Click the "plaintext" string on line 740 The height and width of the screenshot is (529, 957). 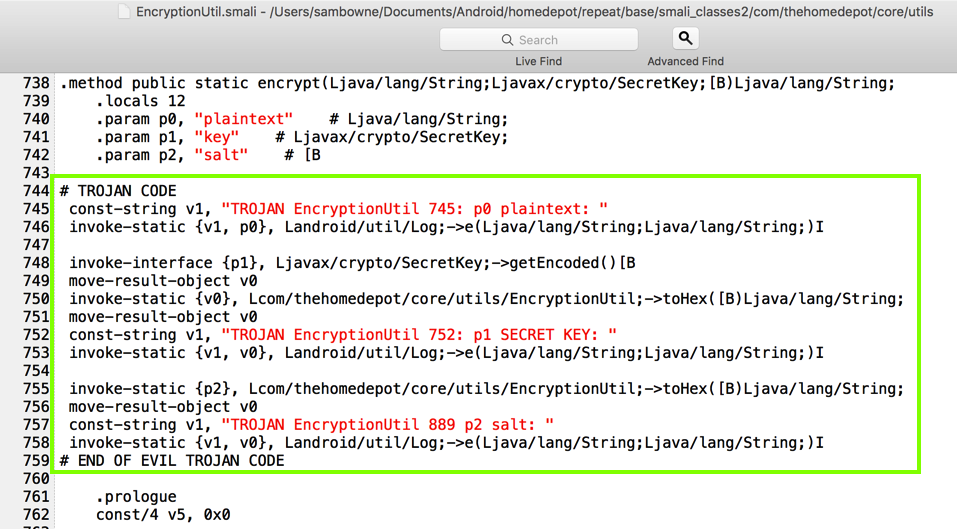click(244, 119)
